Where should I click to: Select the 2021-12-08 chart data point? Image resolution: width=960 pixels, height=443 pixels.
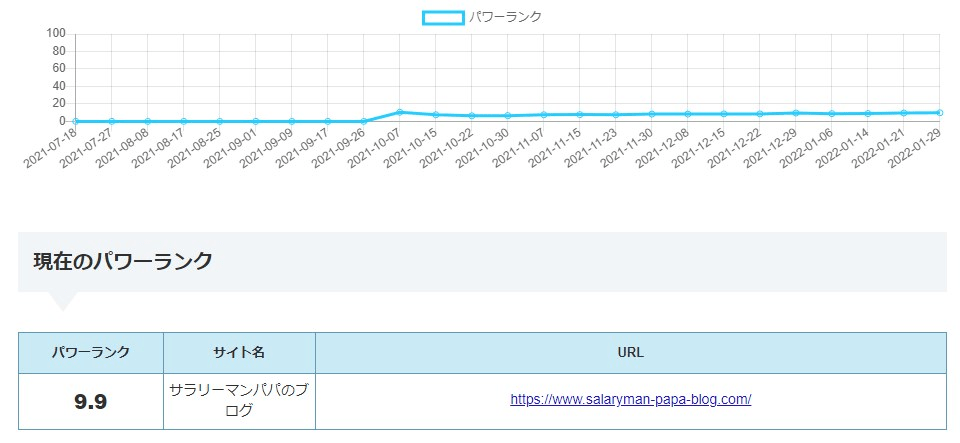(x=688, y=114)
